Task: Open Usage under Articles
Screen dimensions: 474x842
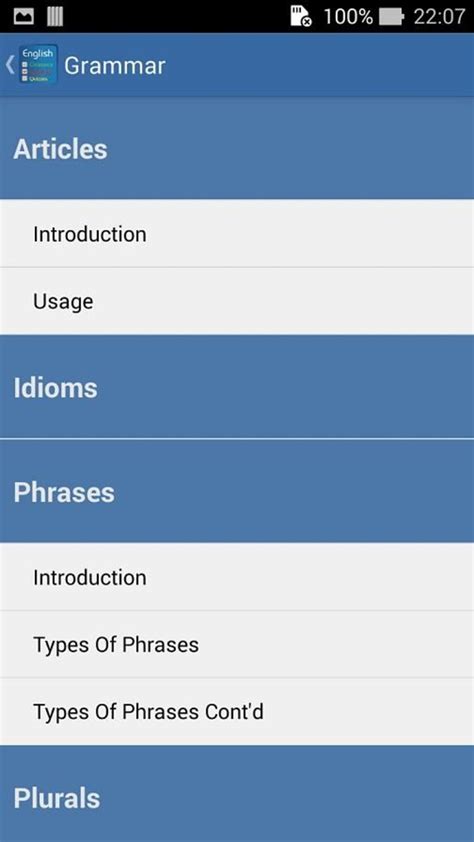Action: pyautogui.click(x=237, y=301)
